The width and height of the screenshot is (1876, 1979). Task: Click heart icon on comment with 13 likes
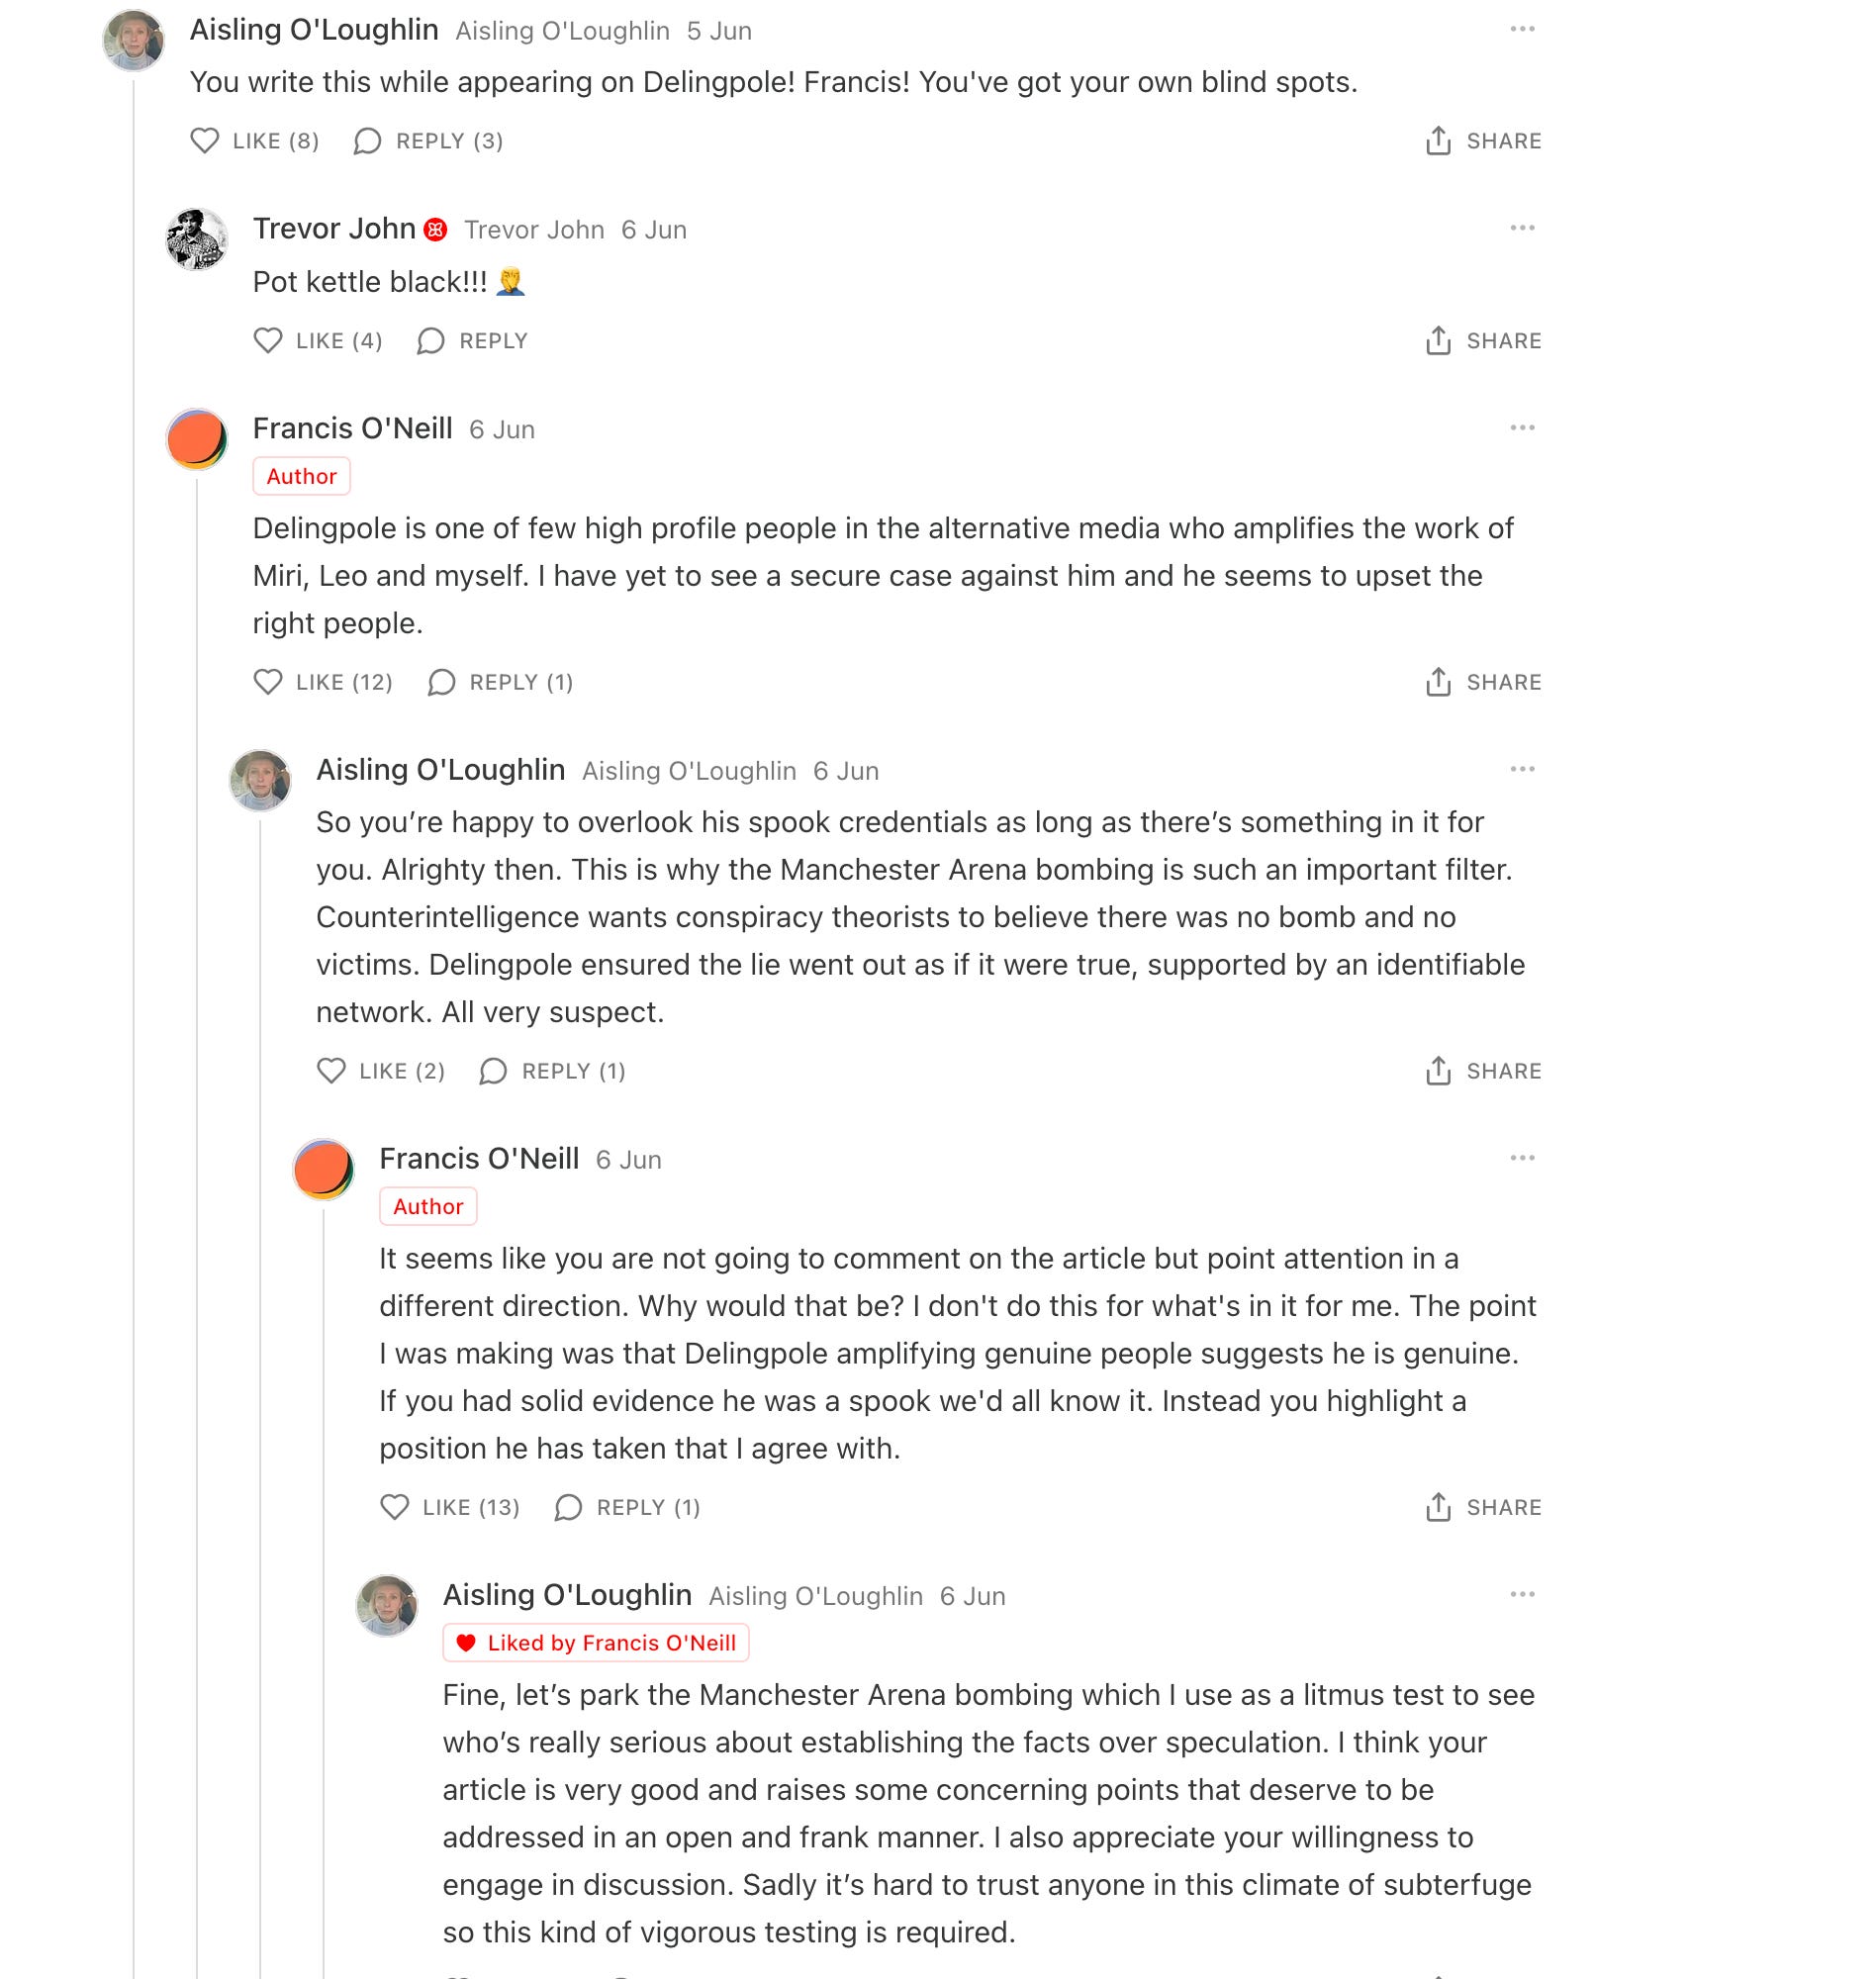coord(395,1507)
